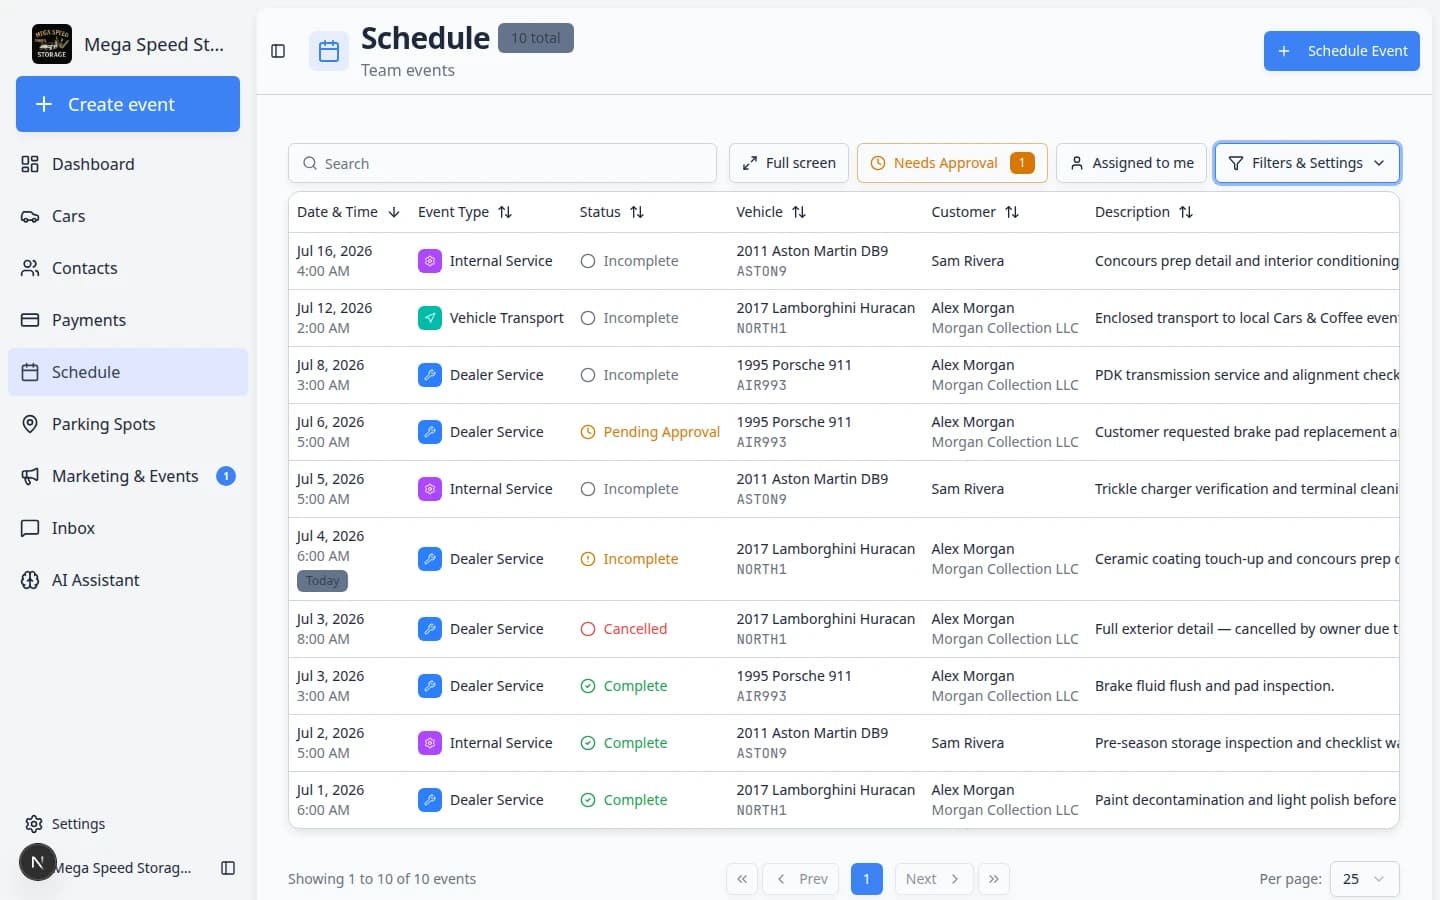
Task: Click Vehicle Transport icon in Jul 12 row
Action: point(430,318)
